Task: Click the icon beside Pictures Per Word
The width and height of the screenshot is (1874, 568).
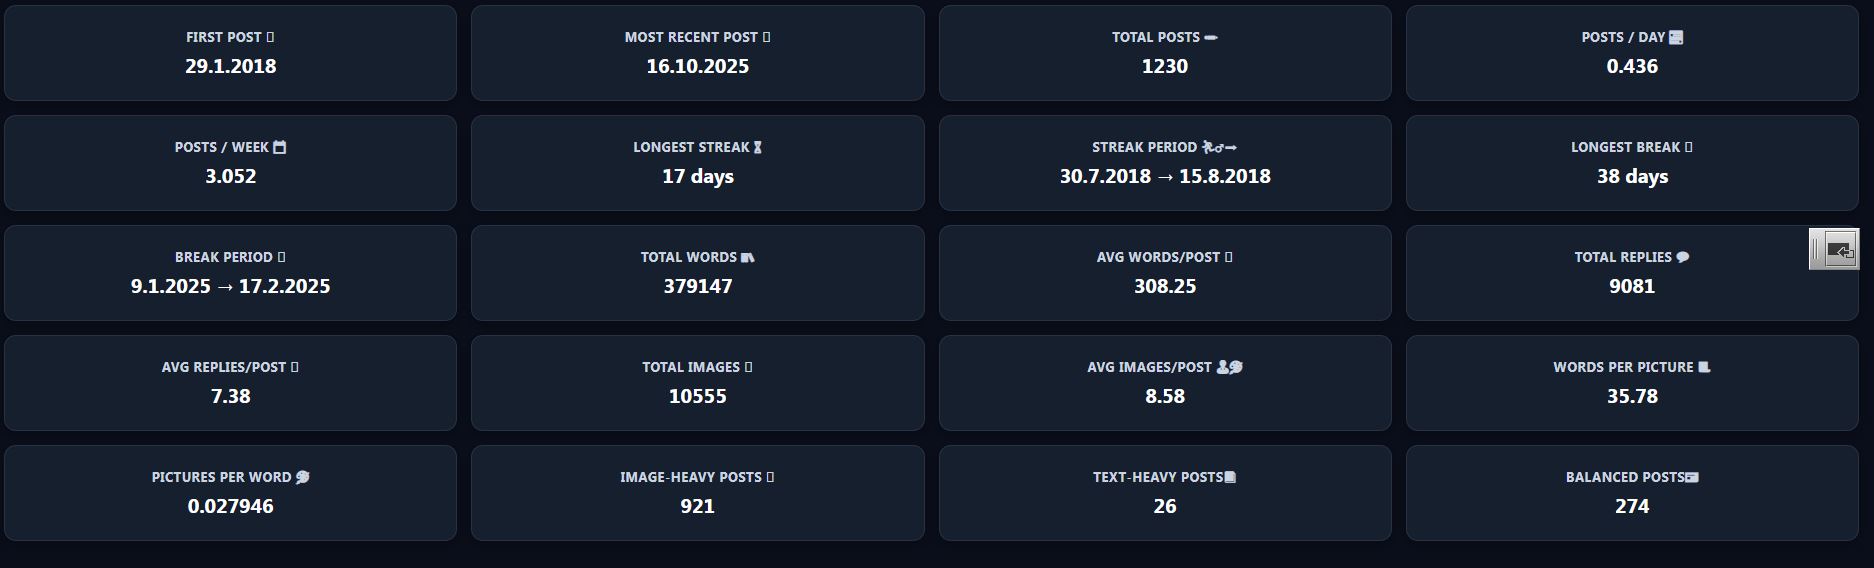Action: click(x=302, y=477)
